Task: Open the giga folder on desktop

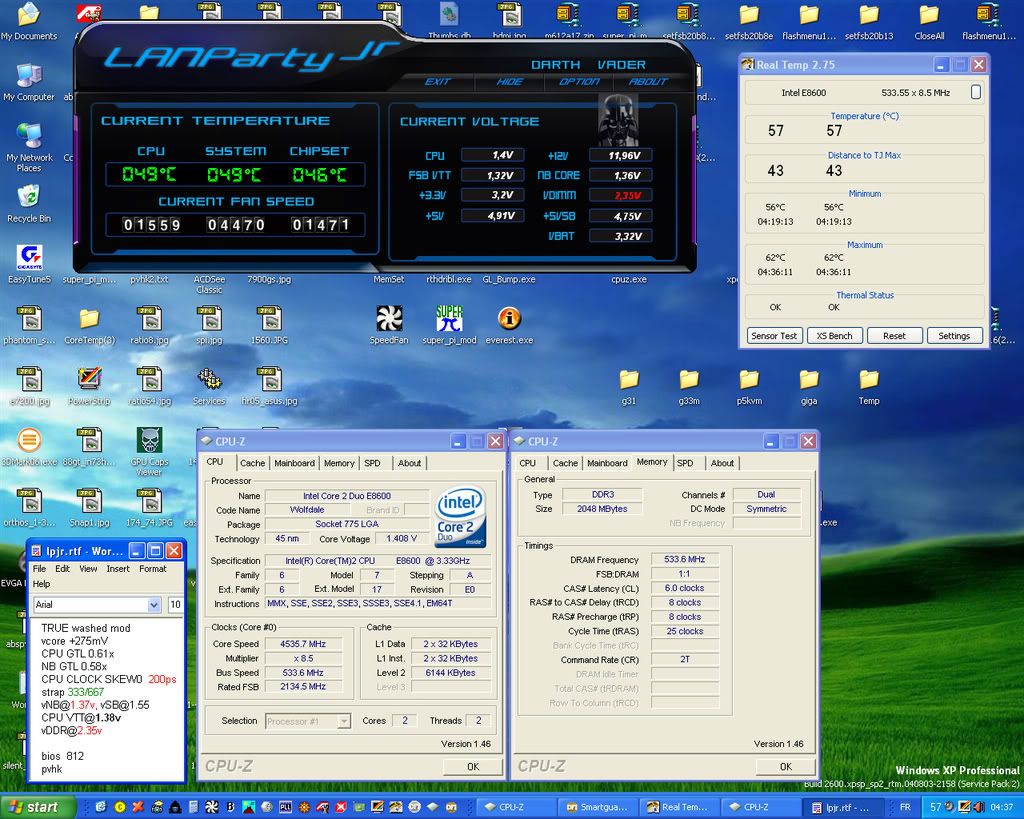Action: tap(809, 380)
